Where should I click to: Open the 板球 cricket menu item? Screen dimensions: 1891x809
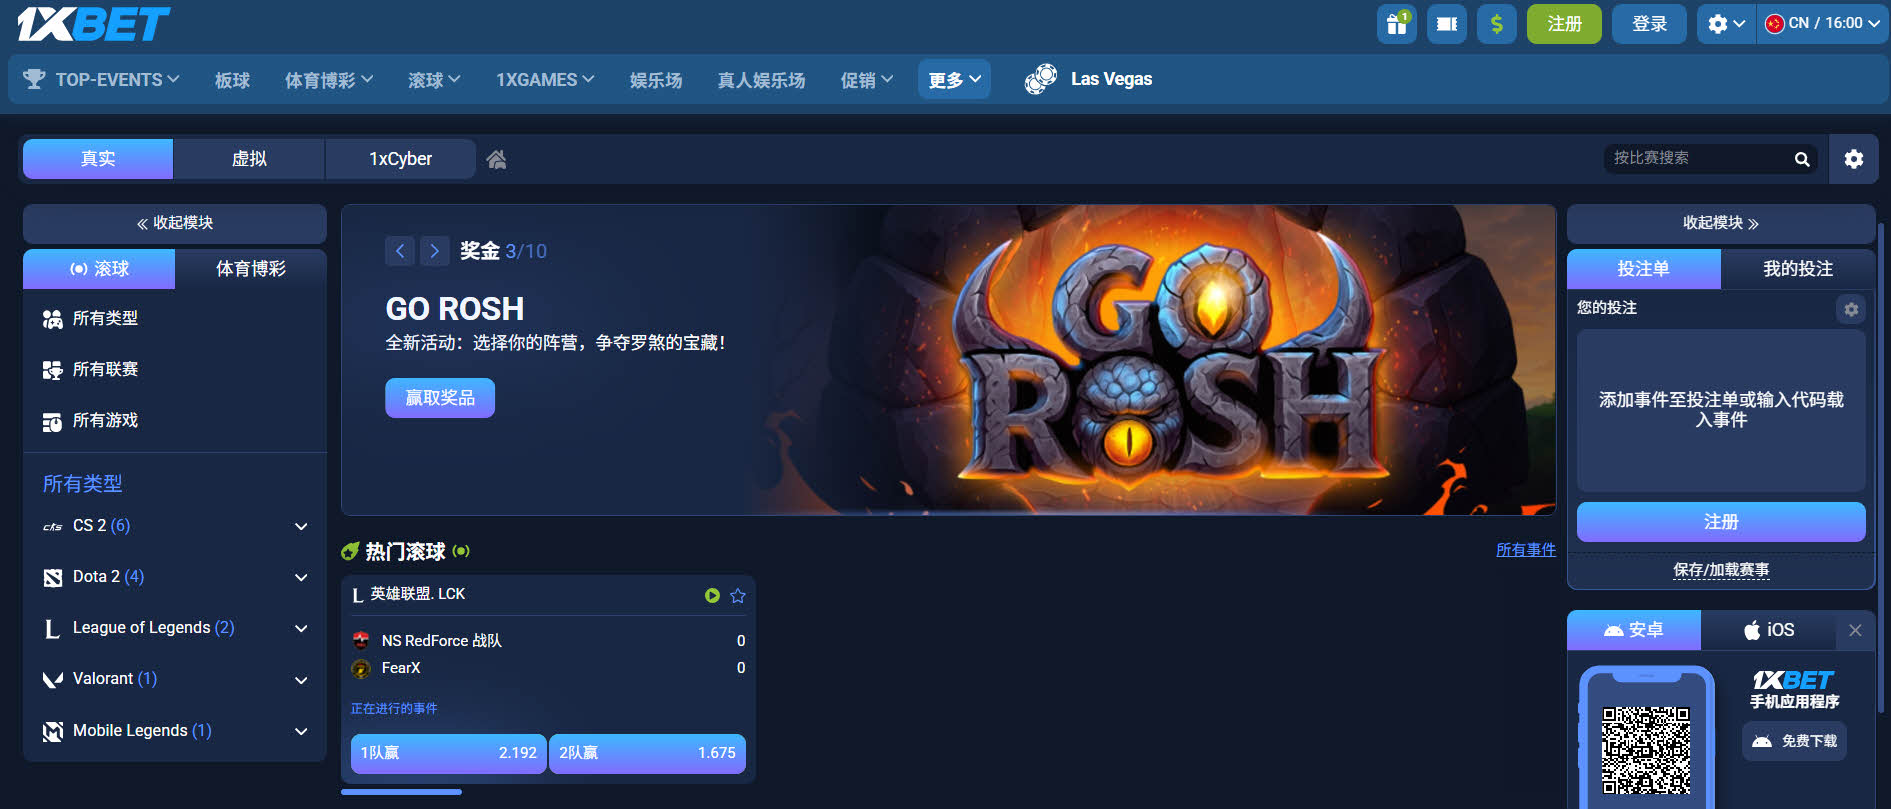232,80
